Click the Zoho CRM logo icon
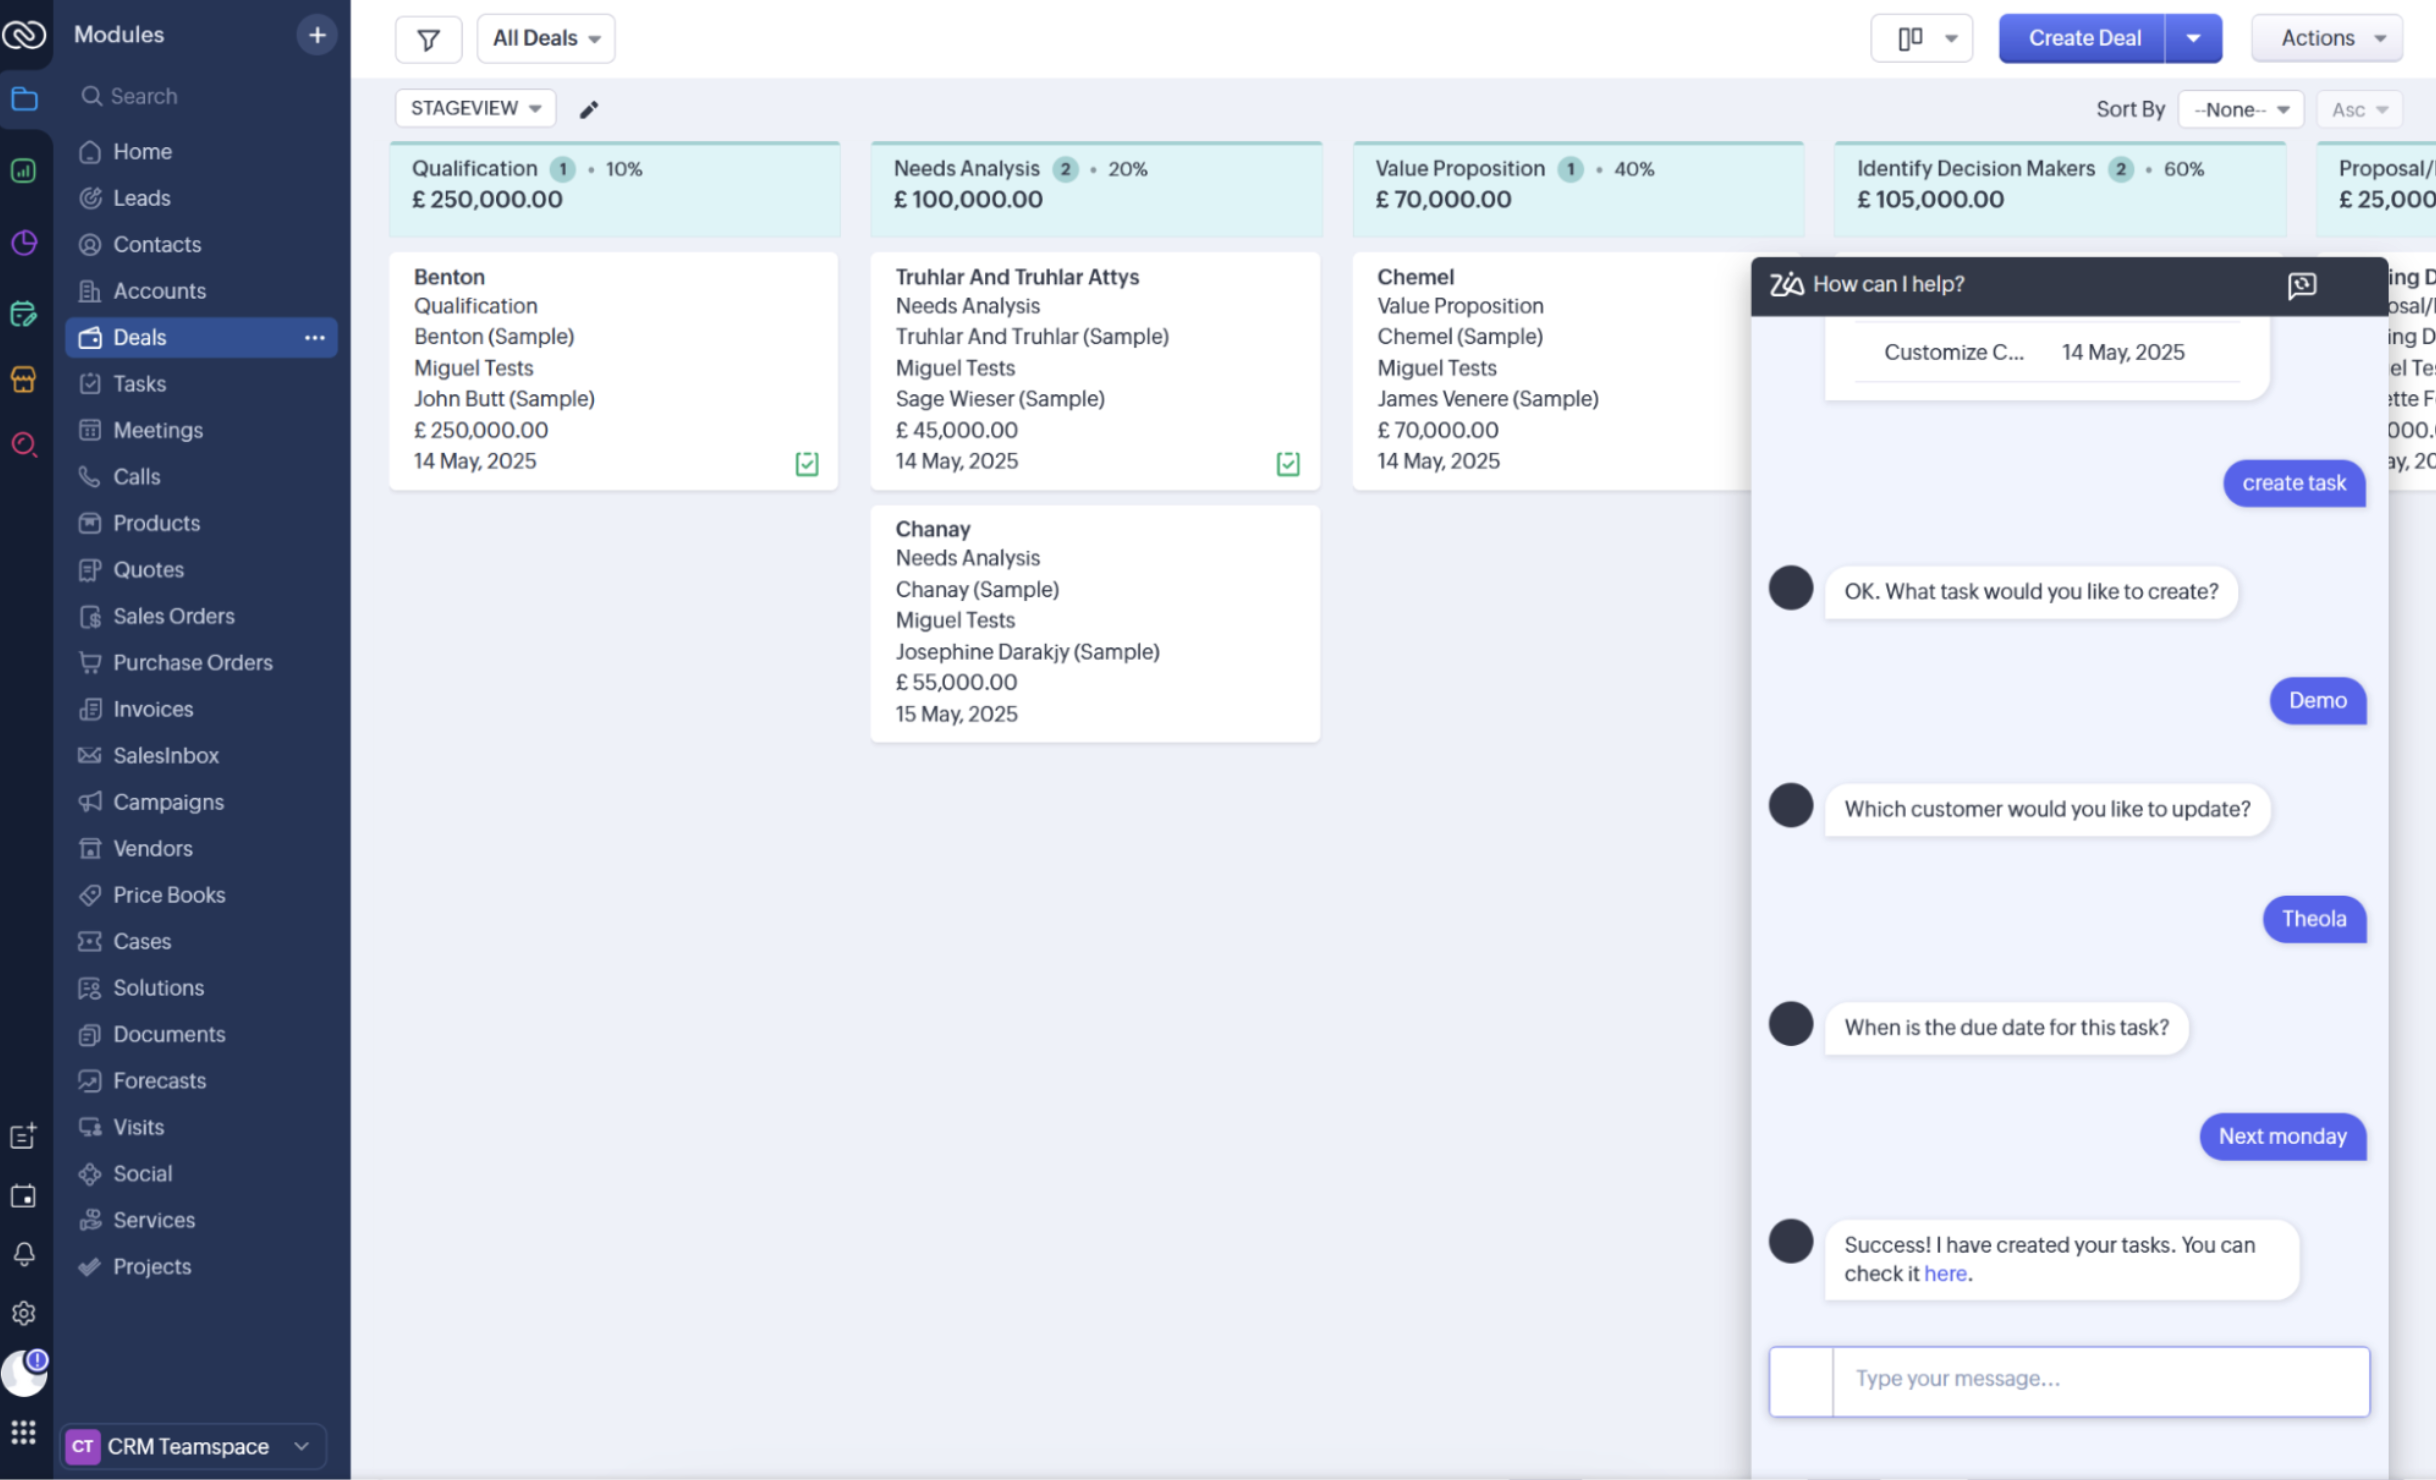The height and width of the screenshot is (1480, 2436). 24,35
